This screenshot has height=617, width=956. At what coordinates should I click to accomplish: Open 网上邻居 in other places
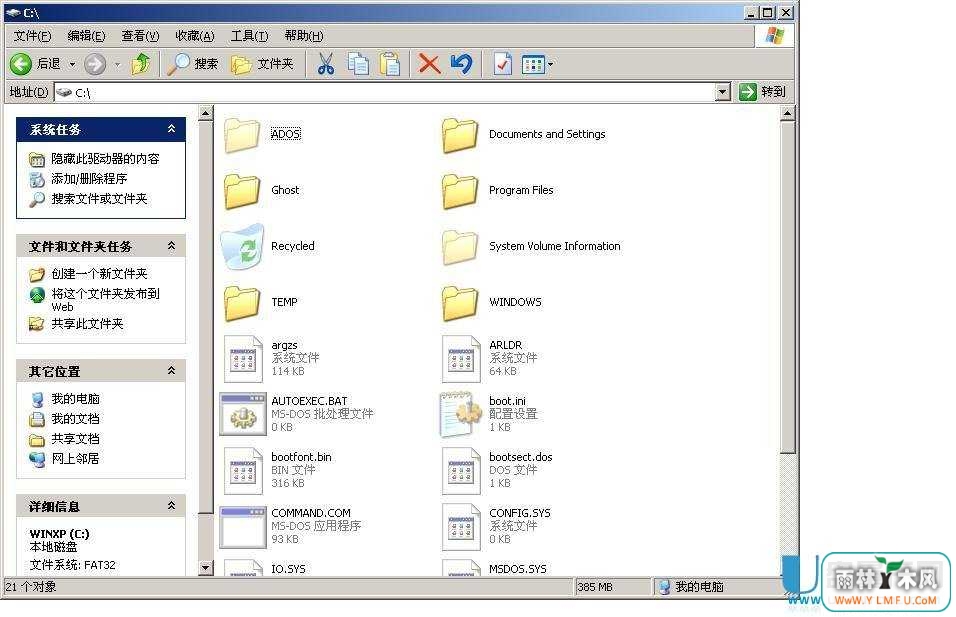coord(75,458)
